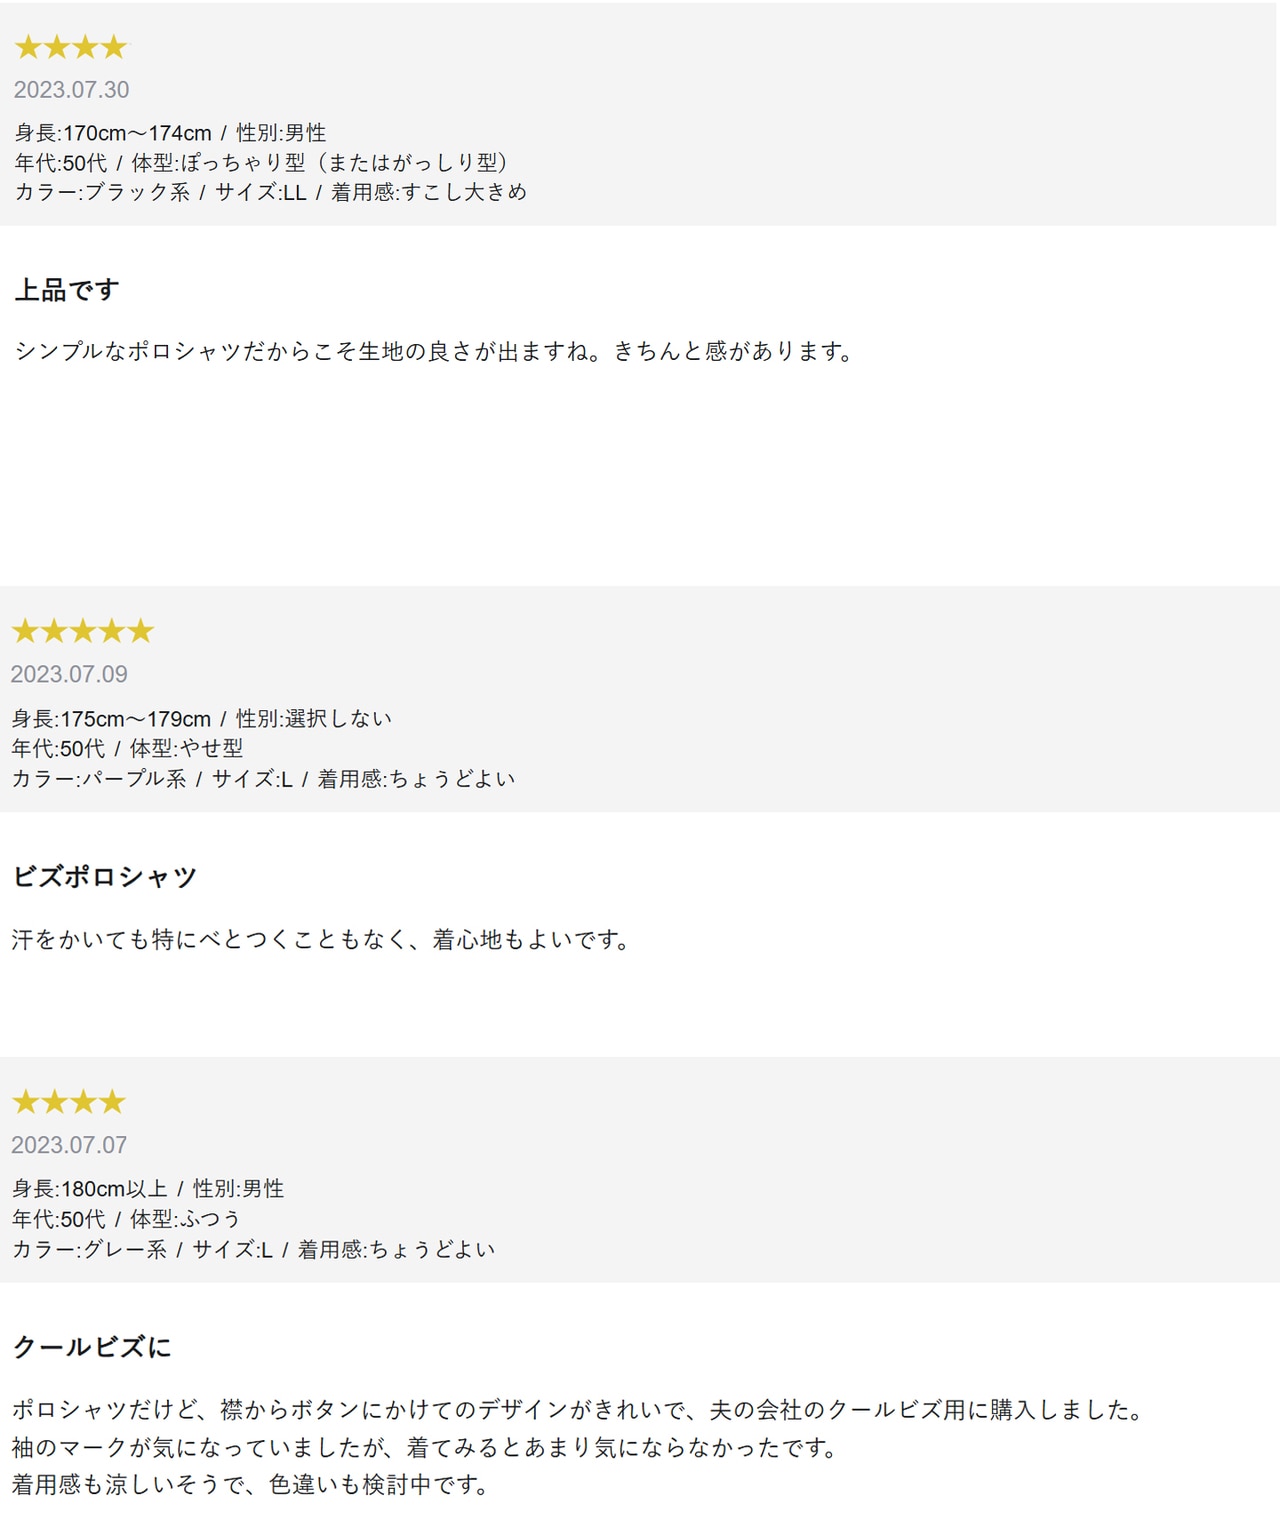
Task: Click the パープル系 color detail line
Action: (263, 779)
